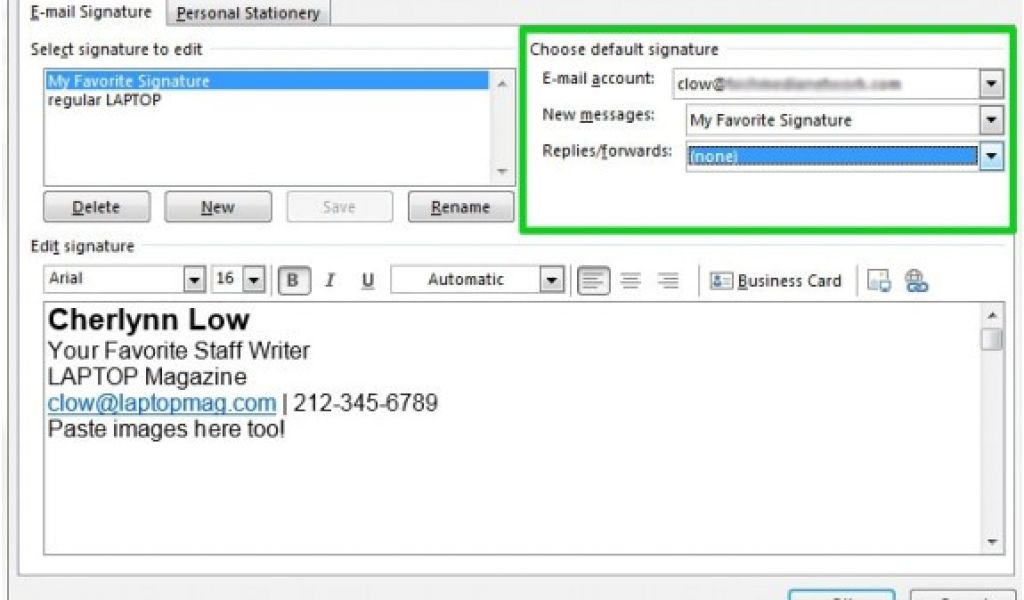Screen dimensions: 1024x600
Task: Select the center alignment icon
Action: pyautogui.click(x=630, y=280)
